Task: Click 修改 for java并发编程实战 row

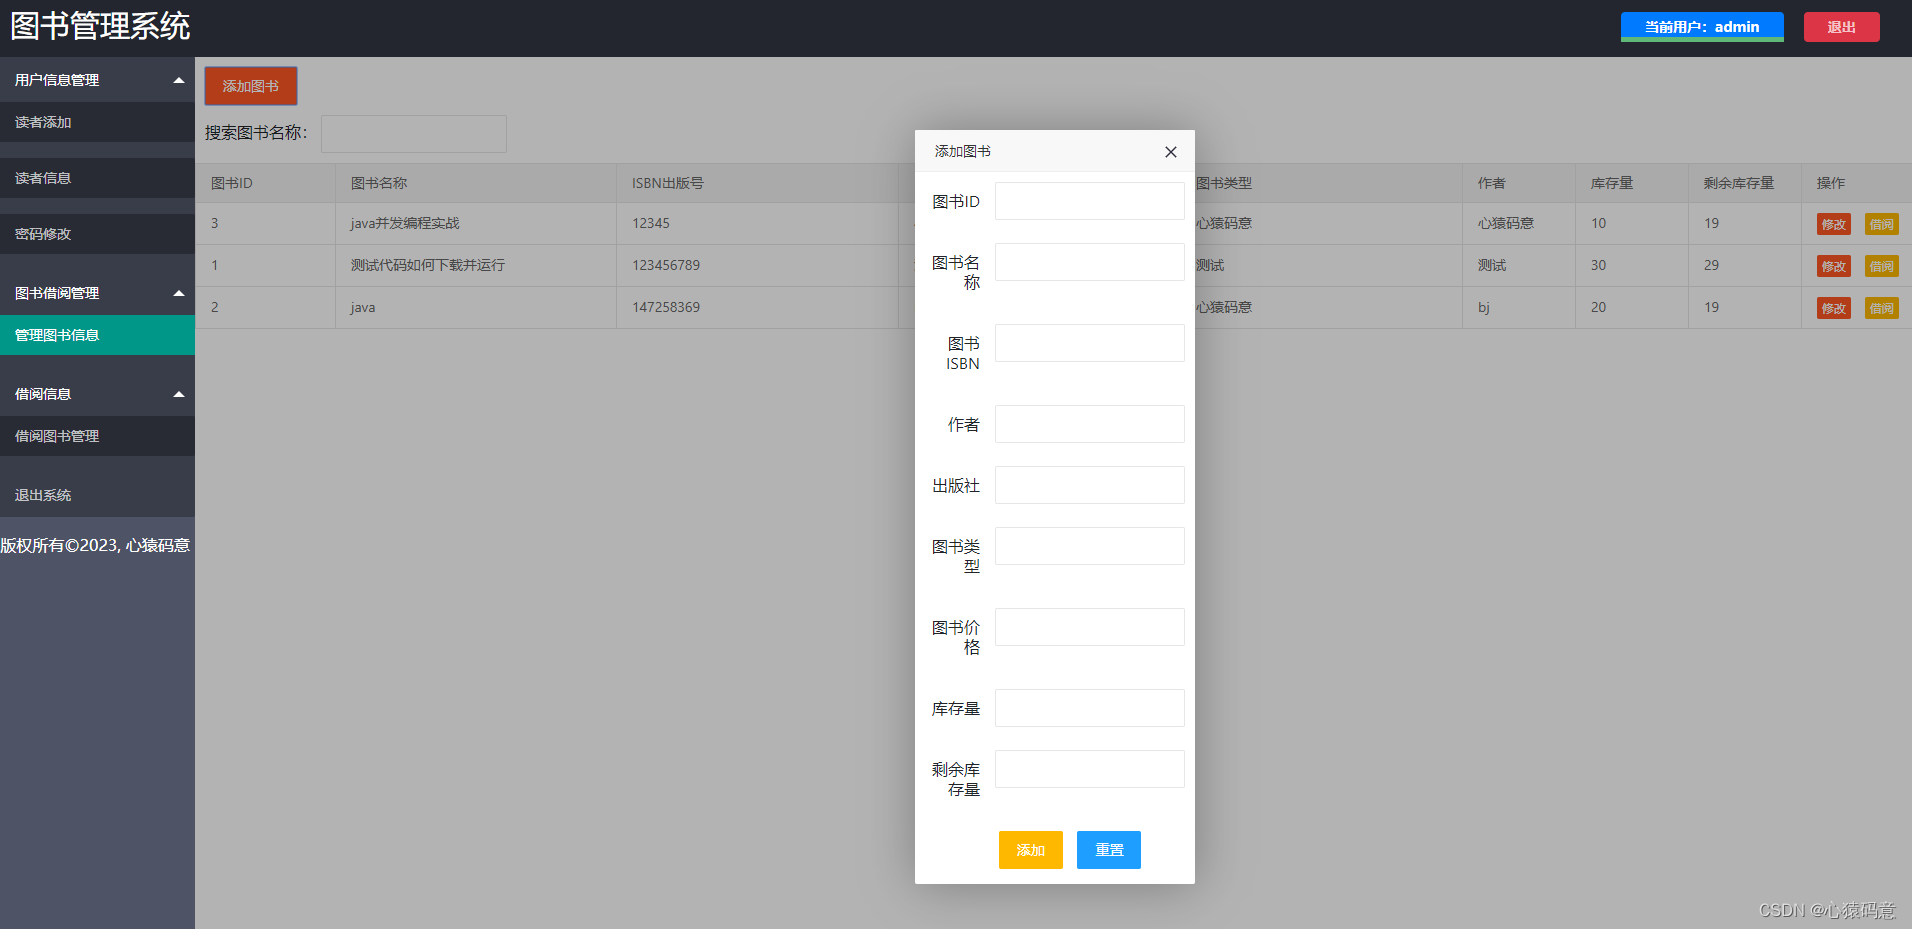Action: point(1834,224)
